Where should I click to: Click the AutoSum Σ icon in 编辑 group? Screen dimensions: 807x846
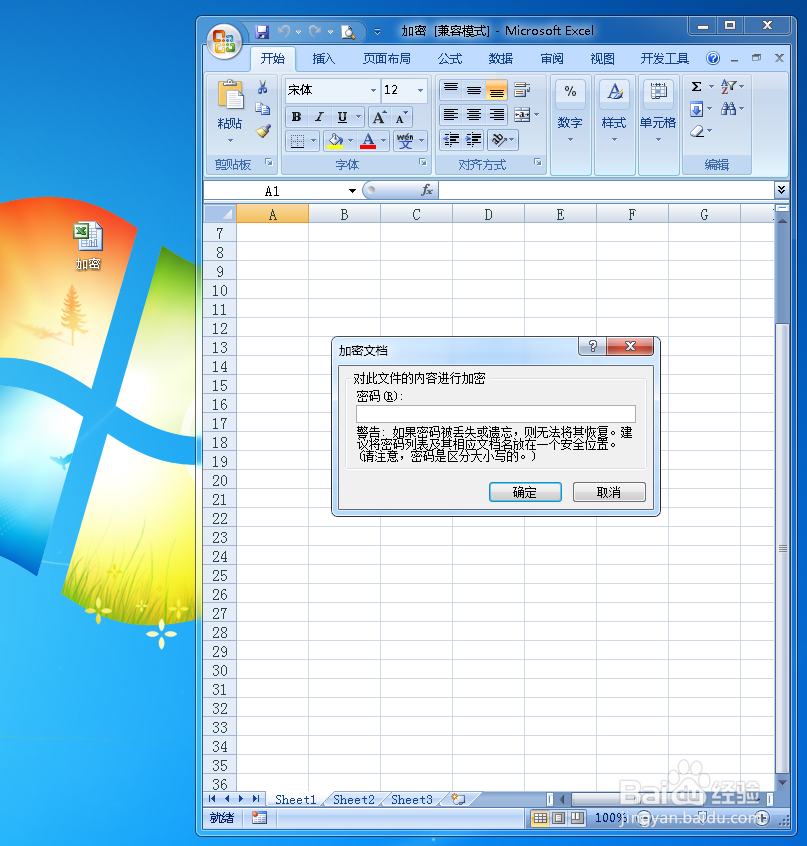[696, 87]
